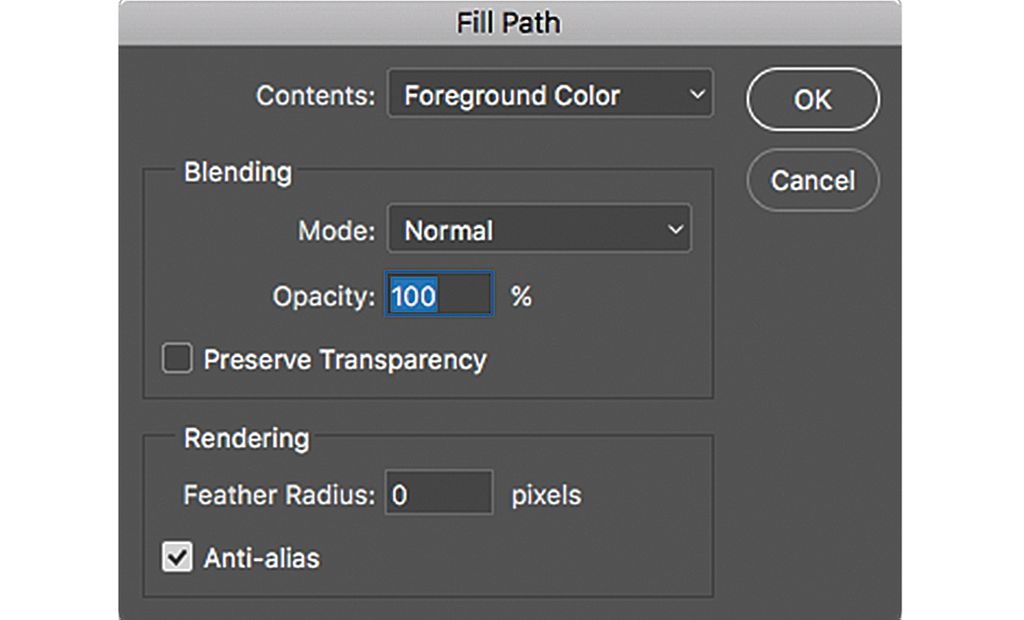Click Cancel to abort filling the path
Image resolution: width=1024 pixels, height=620 pixels.
(x=812, y=181)
